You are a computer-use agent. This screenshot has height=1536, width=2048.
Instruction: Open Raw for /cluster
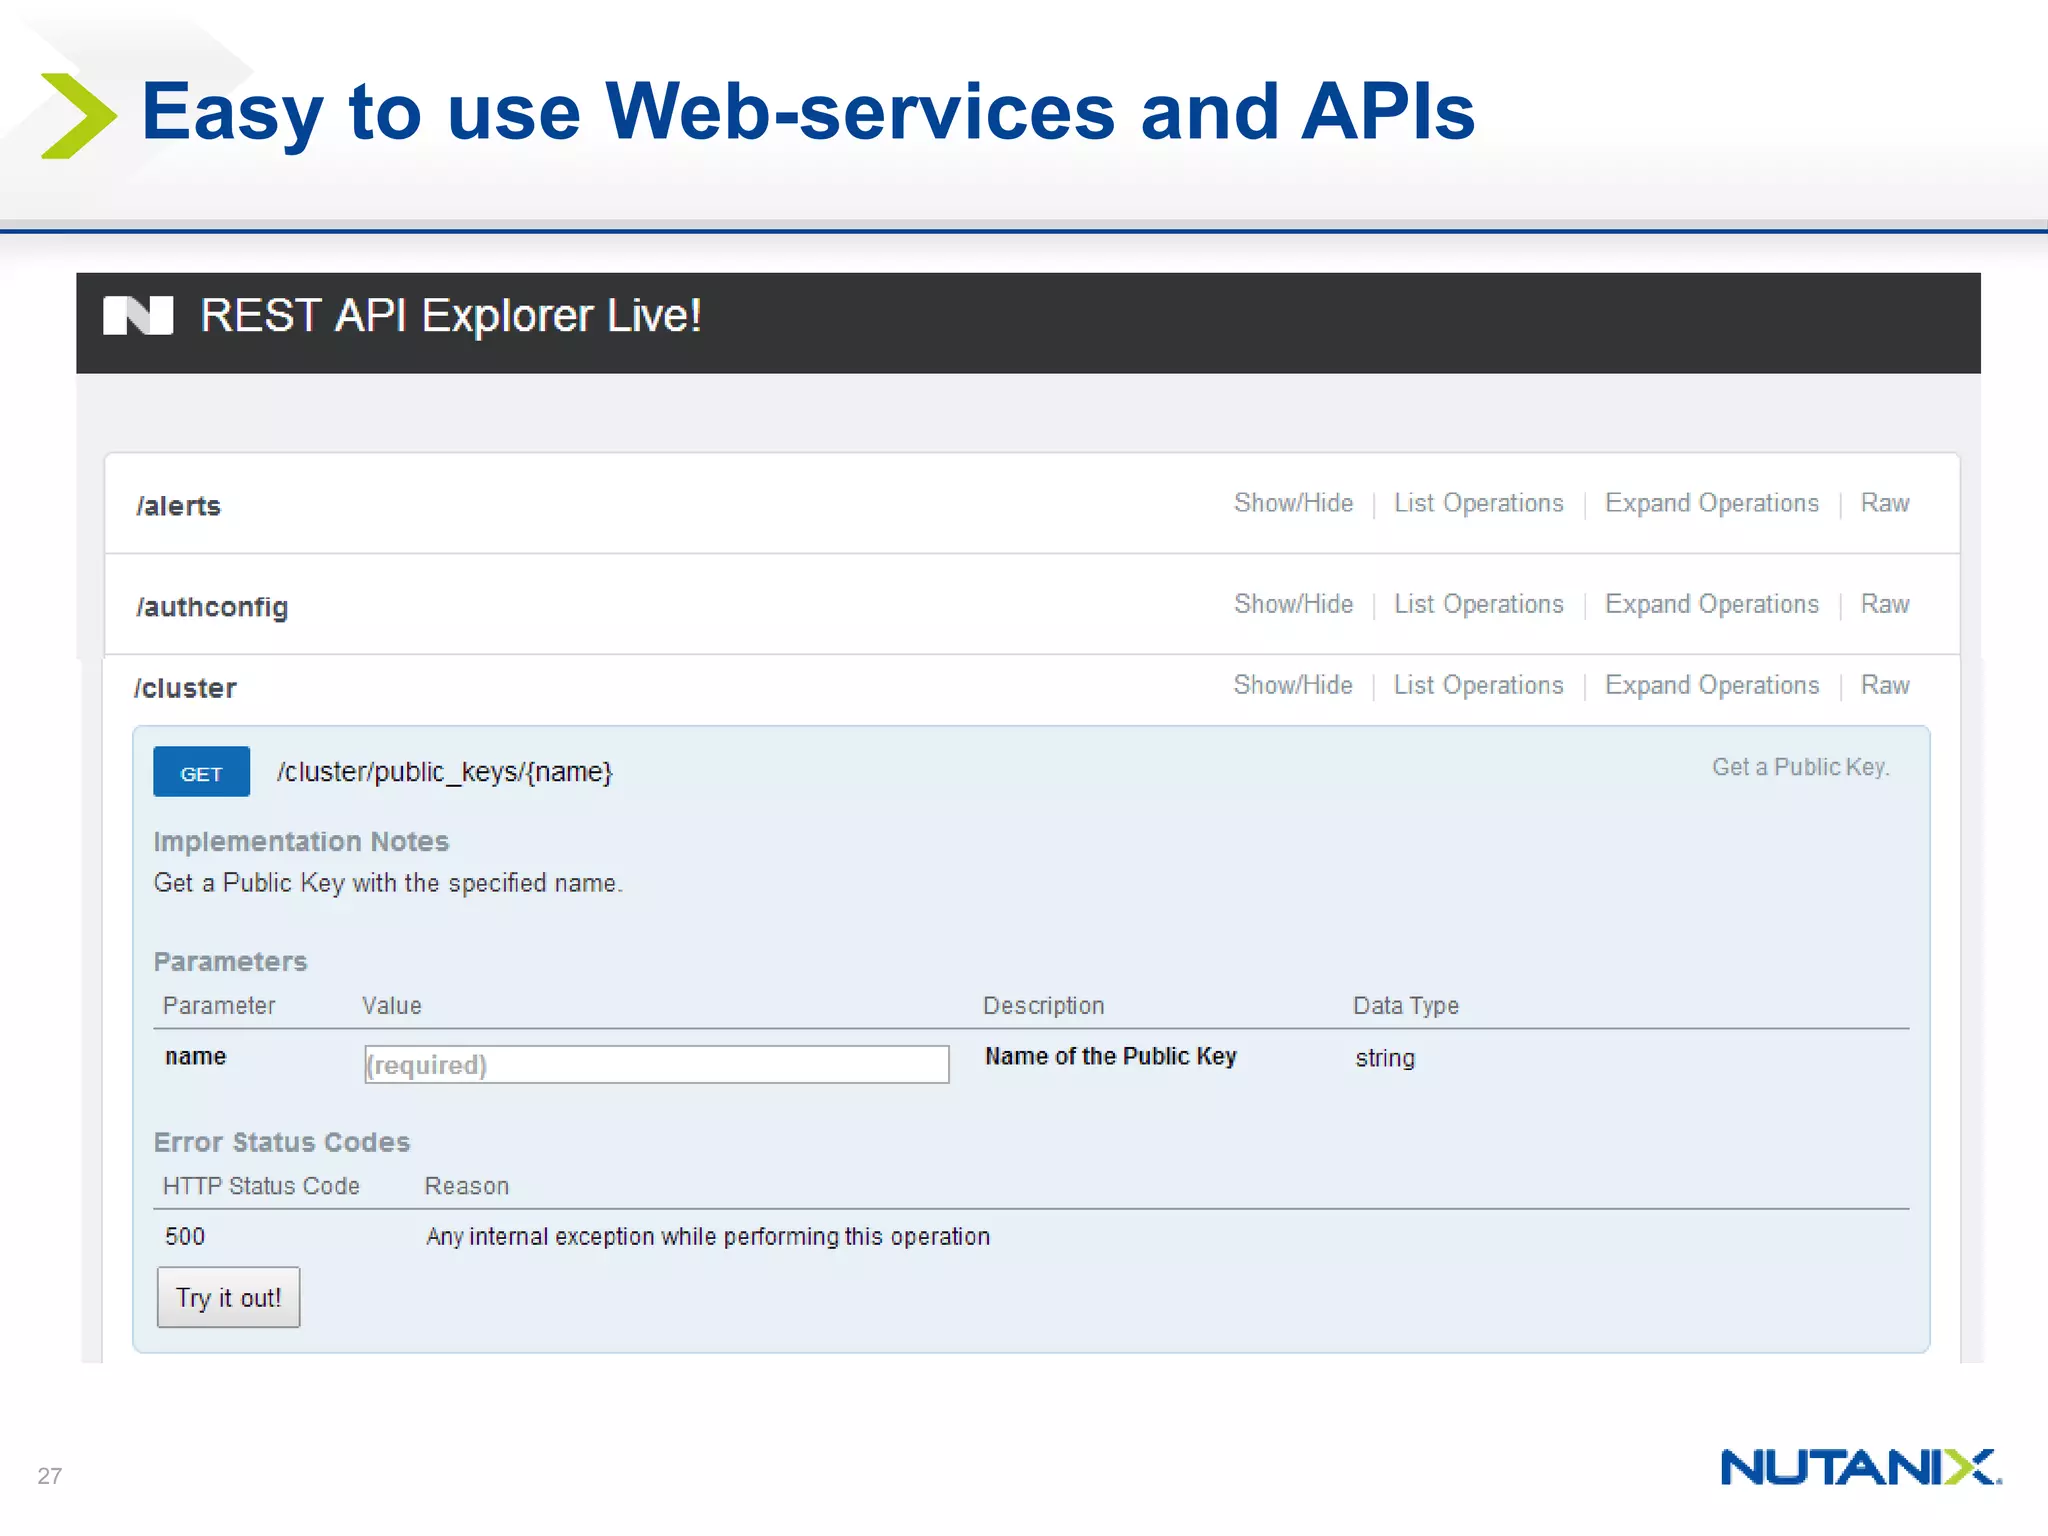1885,685
